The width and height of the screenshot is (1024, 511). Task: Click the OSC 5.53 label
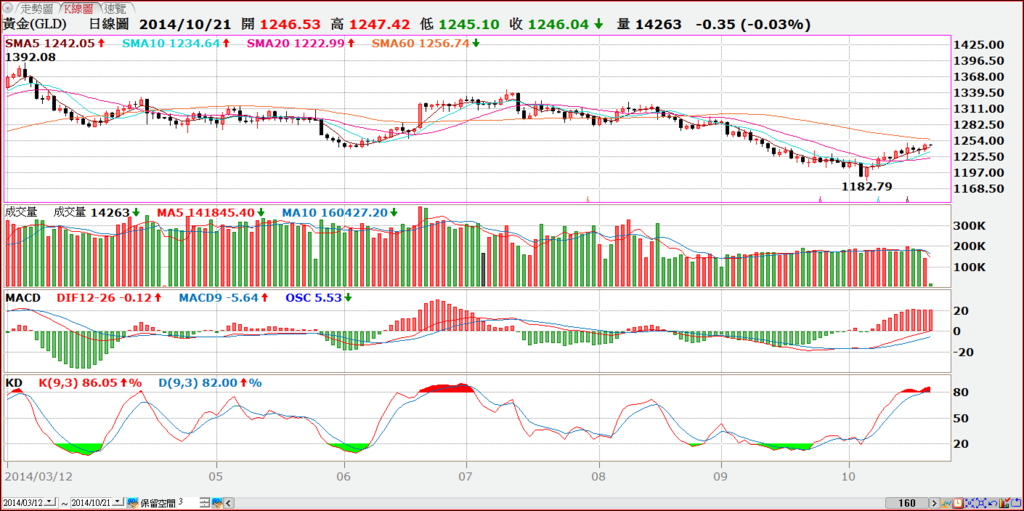pos(313,298)
